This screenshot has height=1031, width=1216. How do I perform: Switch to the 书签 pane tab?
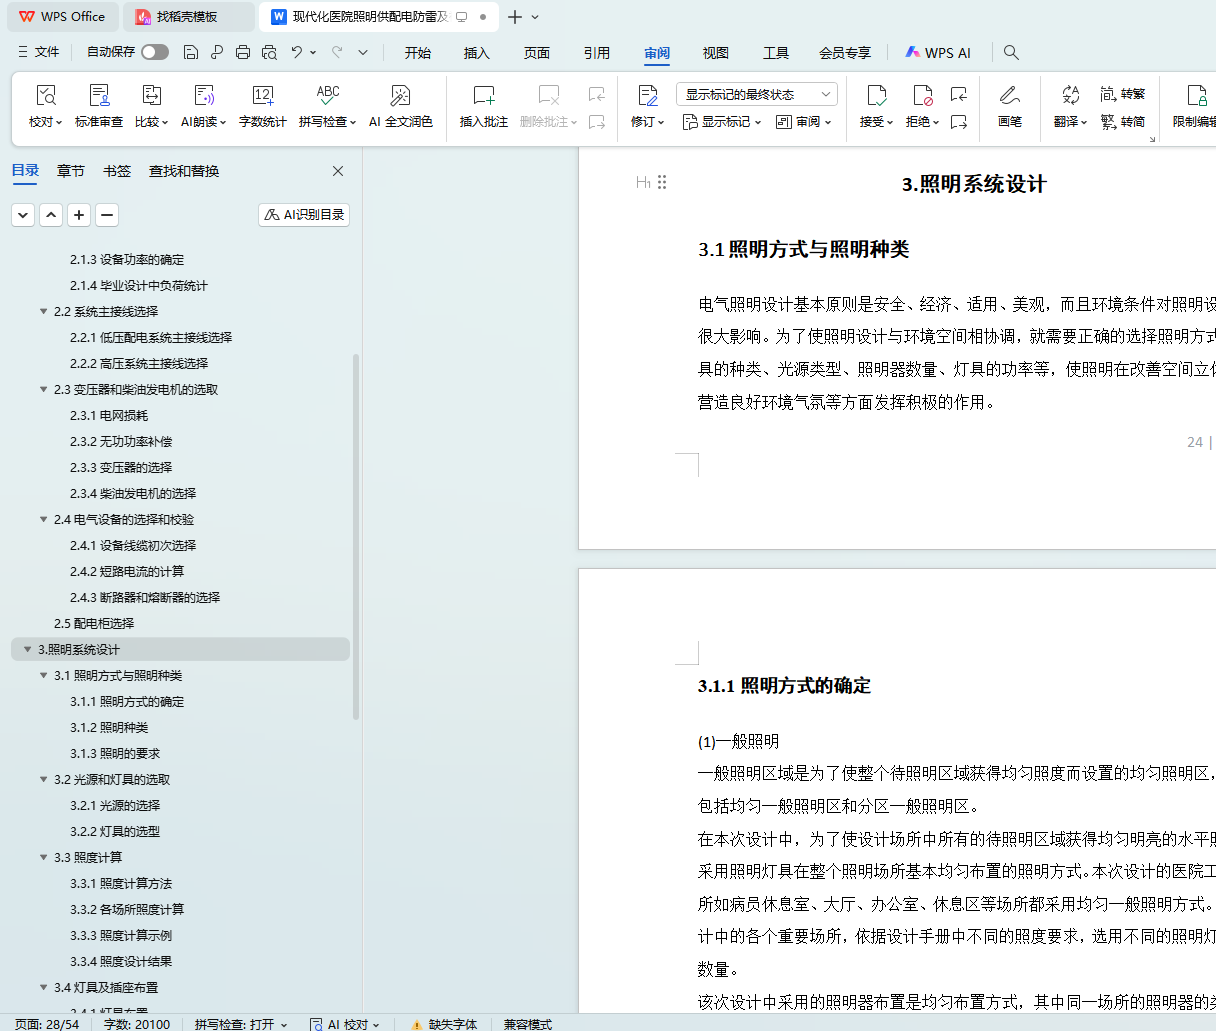point(117,171)
